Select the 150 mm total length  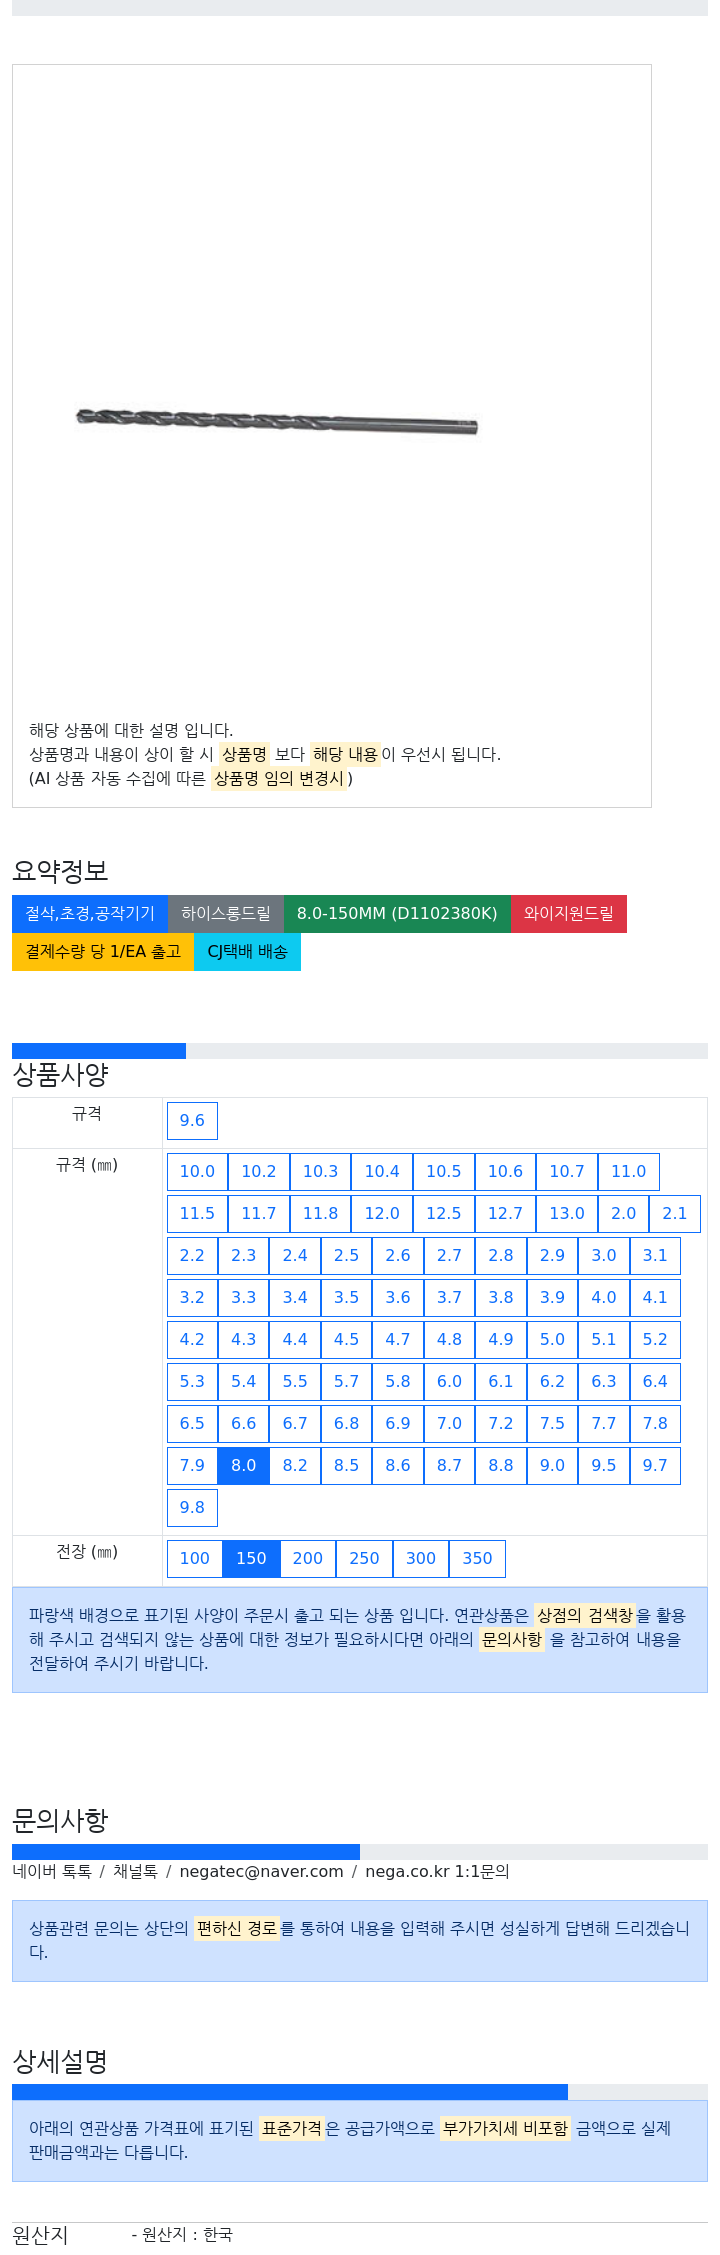click(251, 1558)
